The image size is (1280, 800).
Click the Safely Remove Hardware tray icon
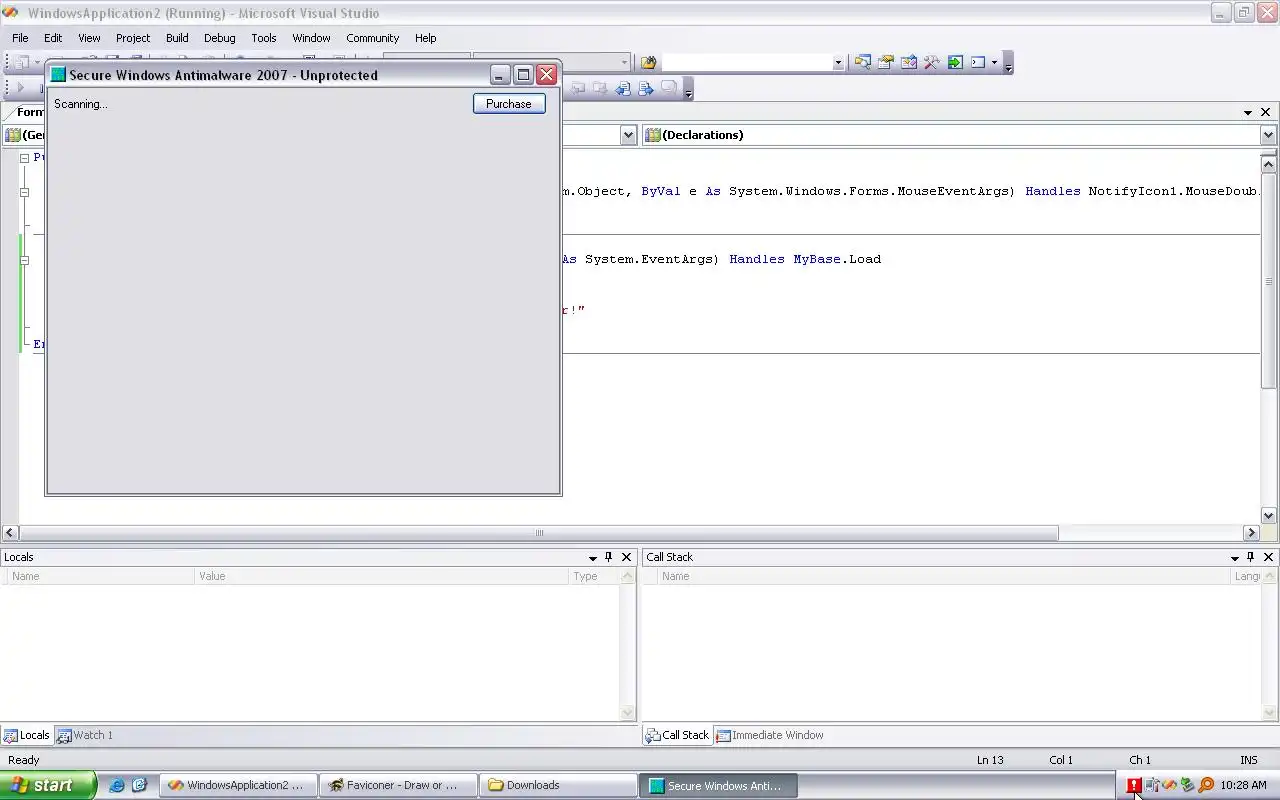point(1187,786)
